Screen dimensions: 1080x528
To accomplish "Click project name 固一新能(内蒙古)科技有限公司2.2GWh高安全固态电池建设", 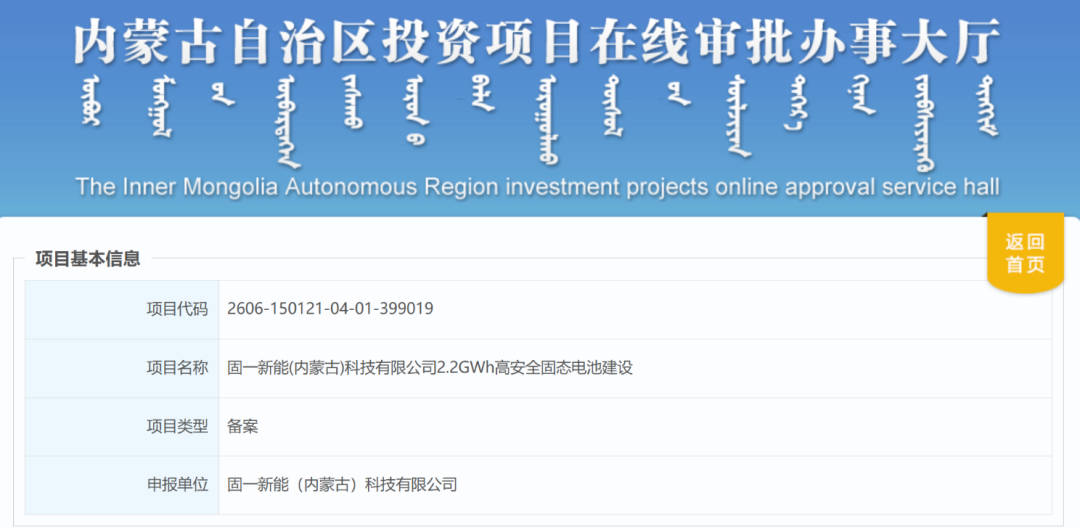I will click(430, 368).
